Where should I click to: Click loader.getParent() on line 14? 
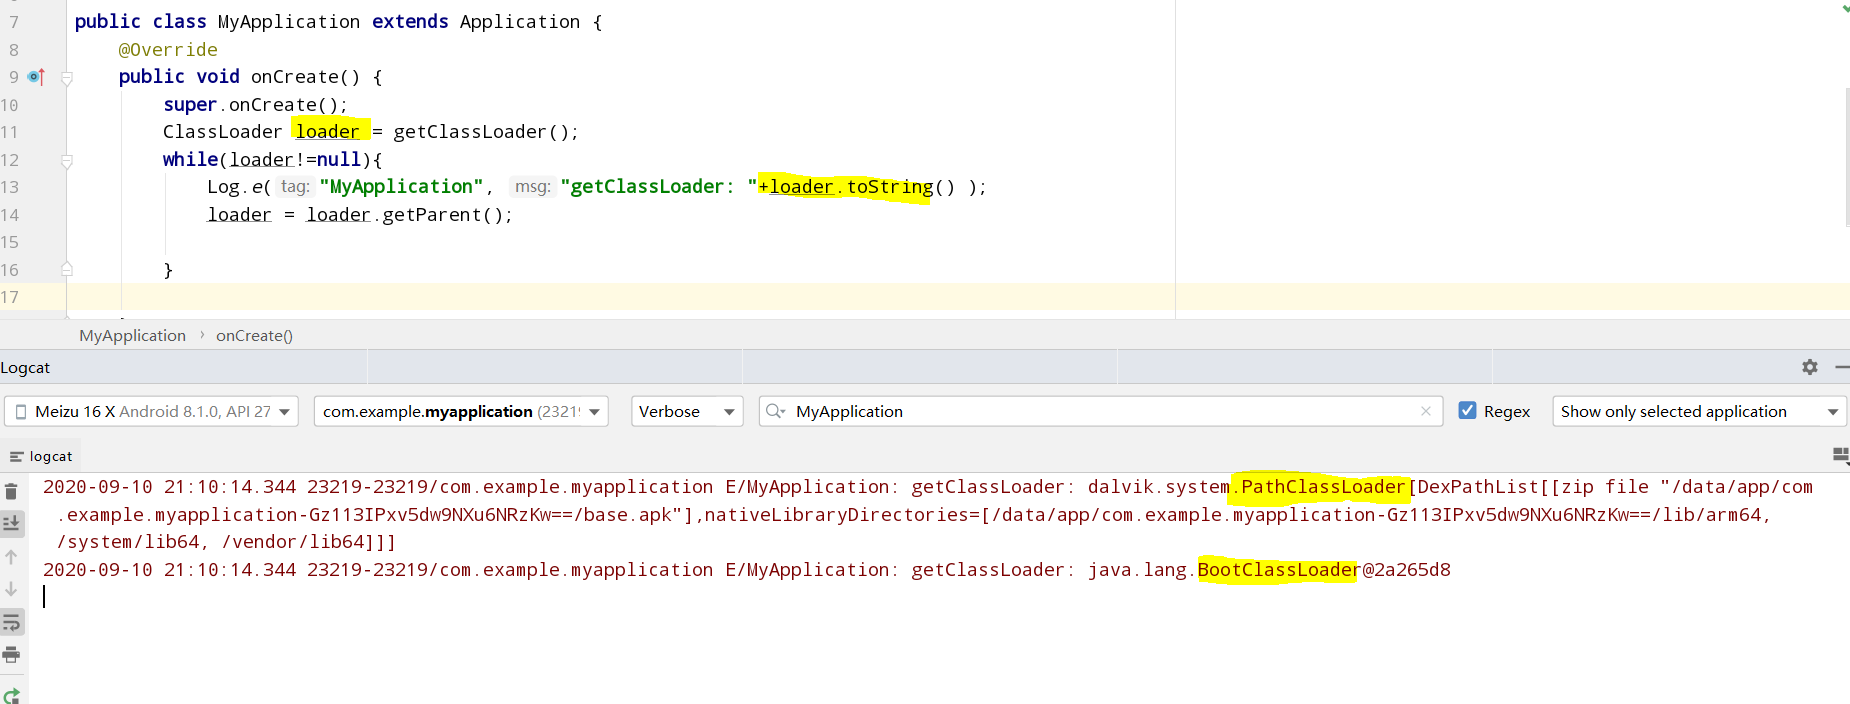pyautogui.click(x=408, y=214)
